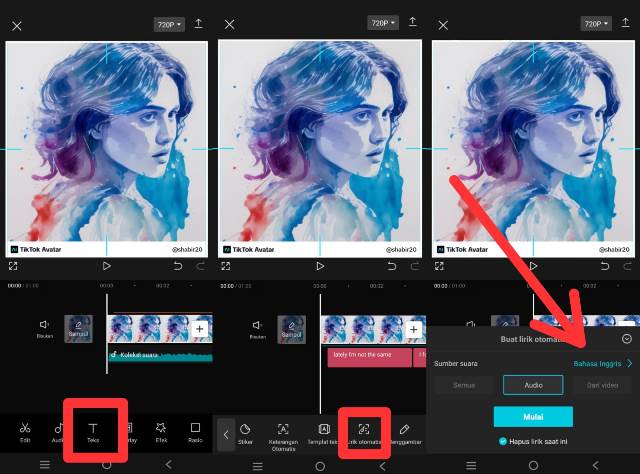
Task: Undo last action in right screenshot
Action: coord(605,266)
